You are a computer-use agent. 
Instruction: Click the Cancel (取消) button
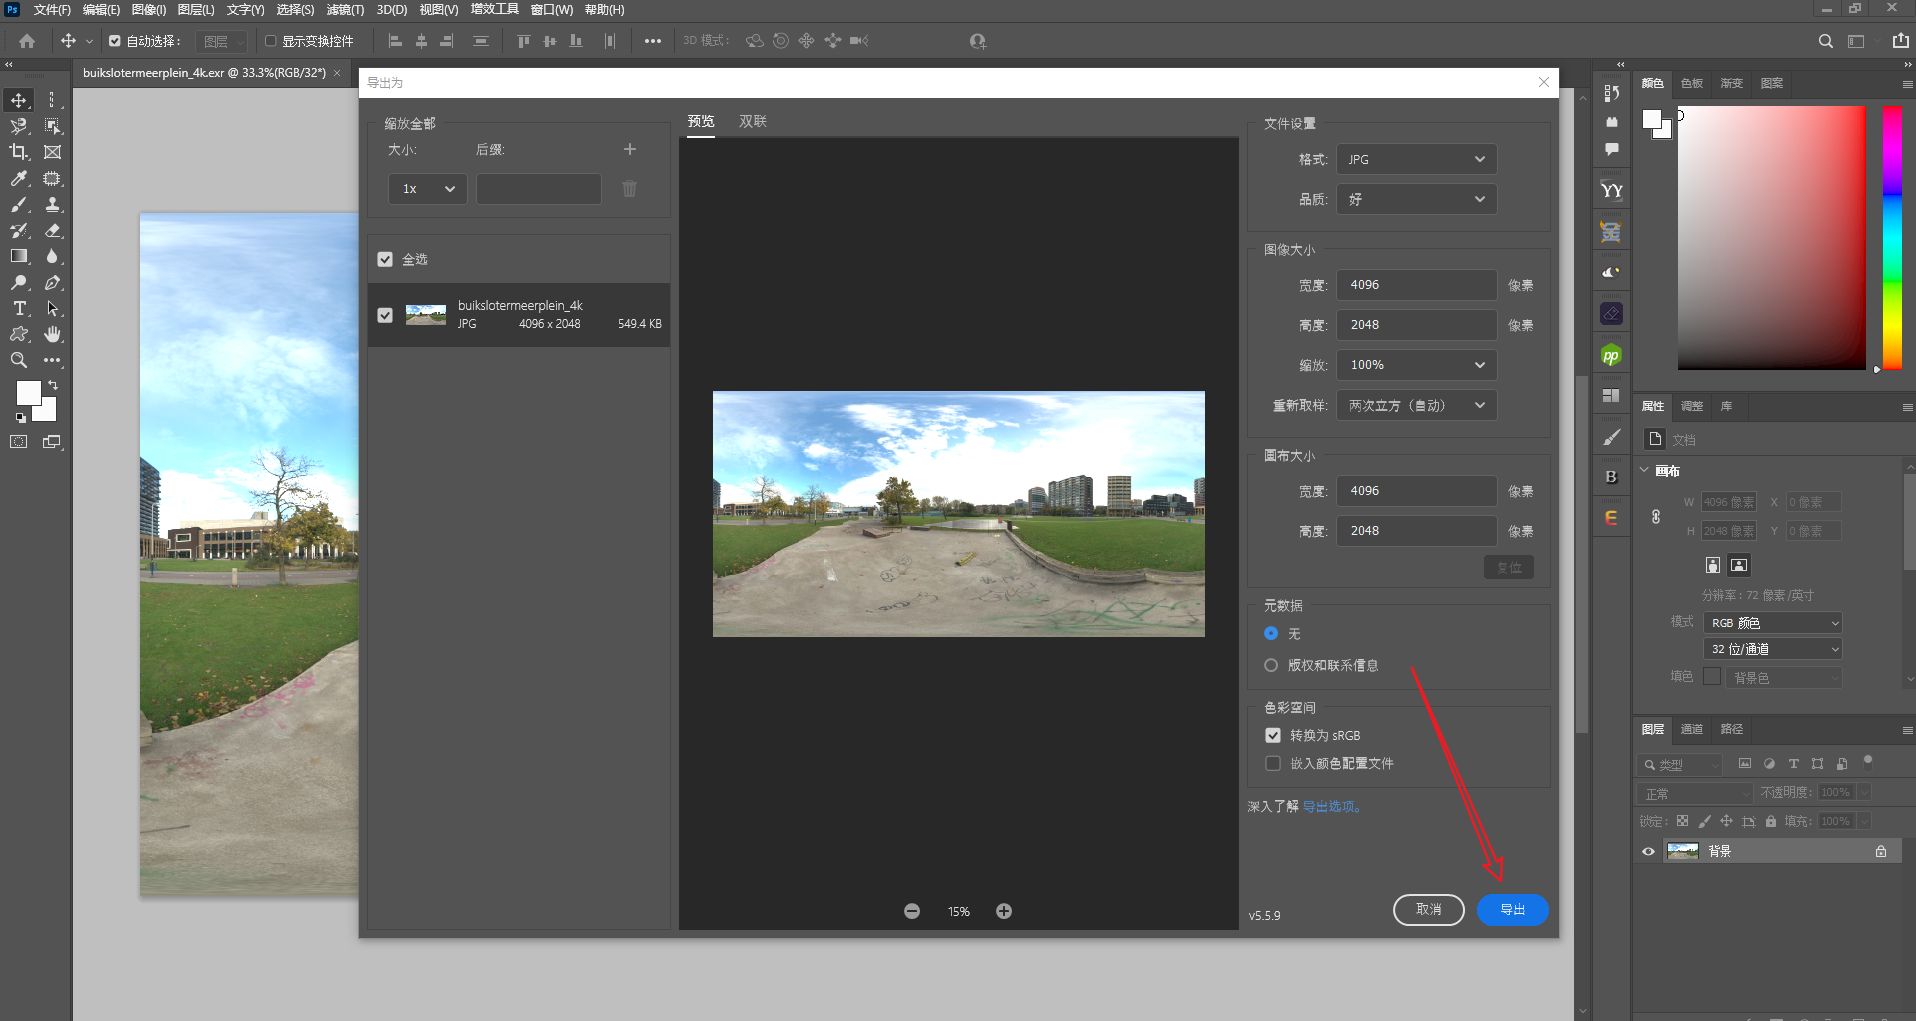pyautogui.click(x=1429, y=910)
